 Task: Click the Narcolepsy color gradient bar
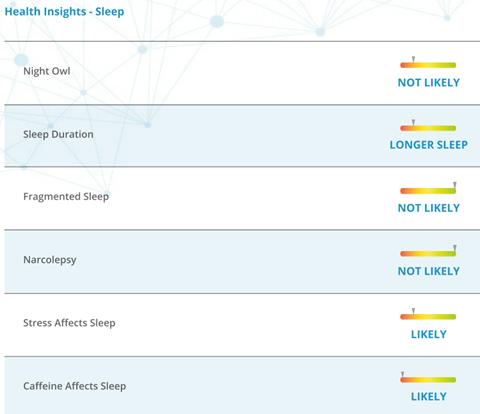(x=428, y=254)
